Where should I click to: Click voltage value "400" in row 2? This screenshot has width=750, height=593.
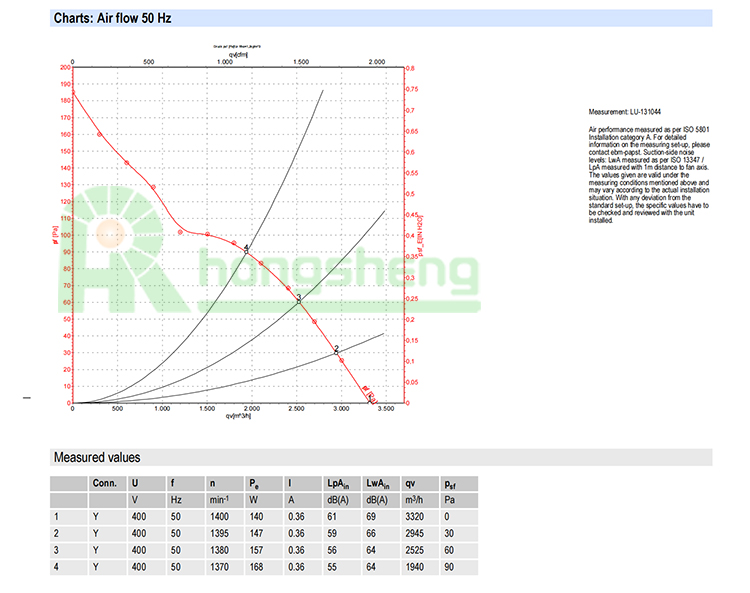(x=139, y=533)
